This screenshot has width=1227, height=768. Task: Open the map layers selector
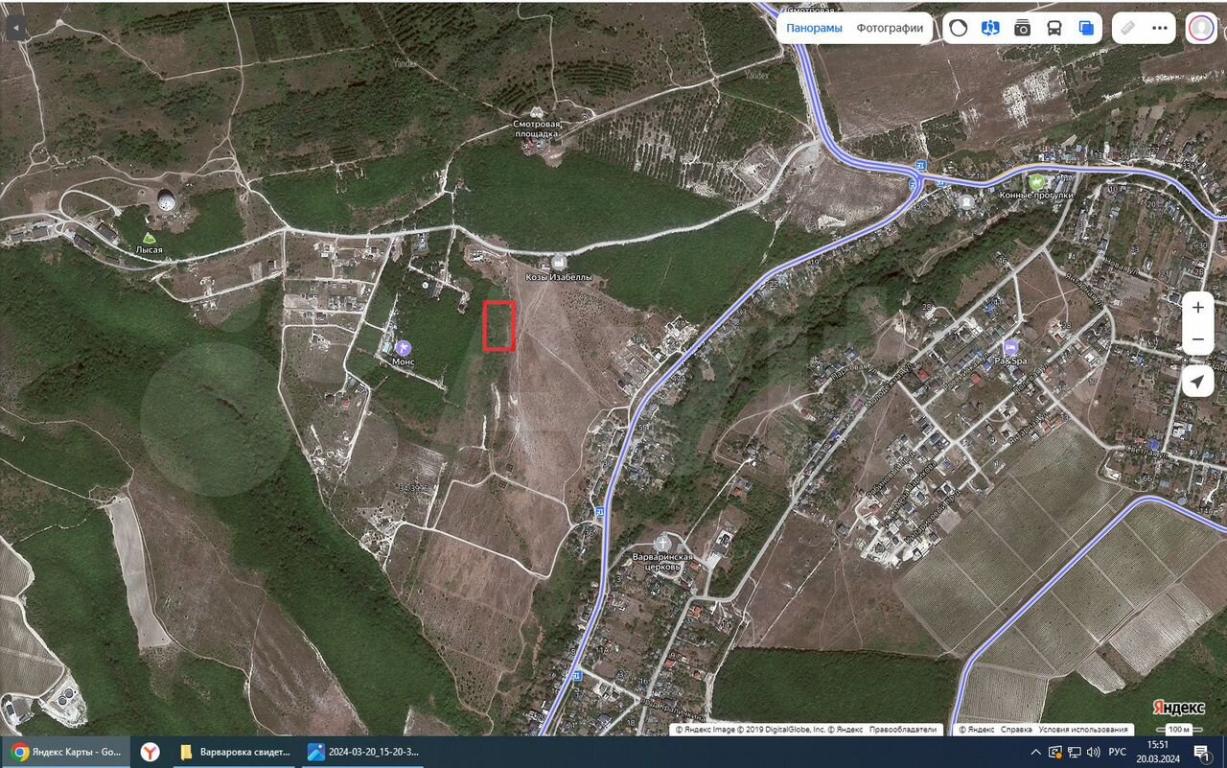point(1086,28)
